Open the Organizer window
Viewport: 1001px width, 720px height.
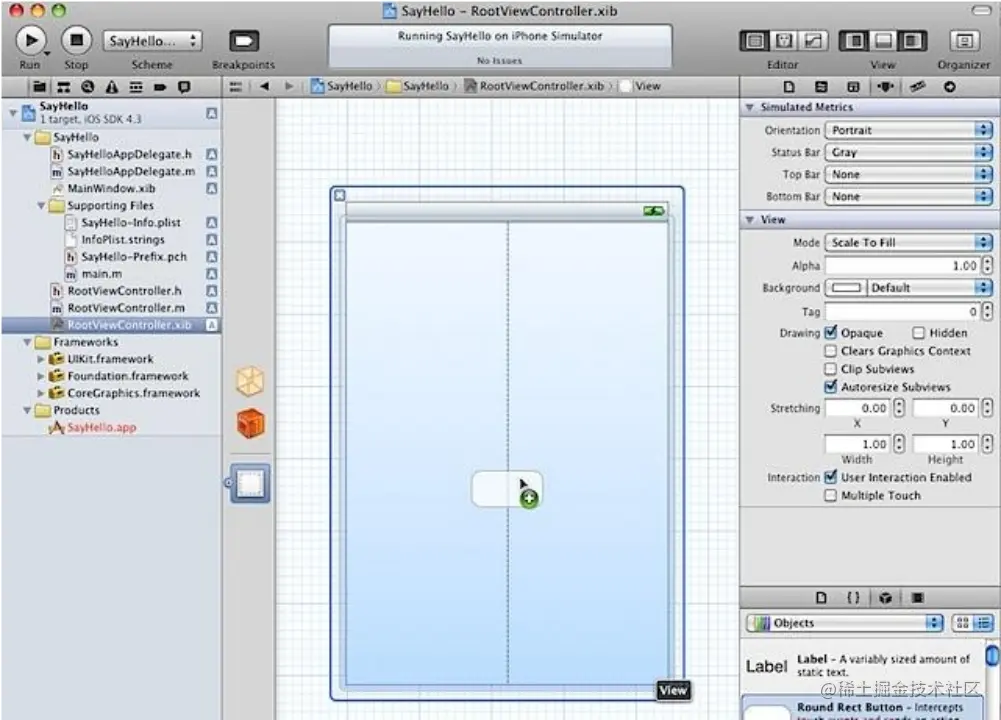point(964,41)
